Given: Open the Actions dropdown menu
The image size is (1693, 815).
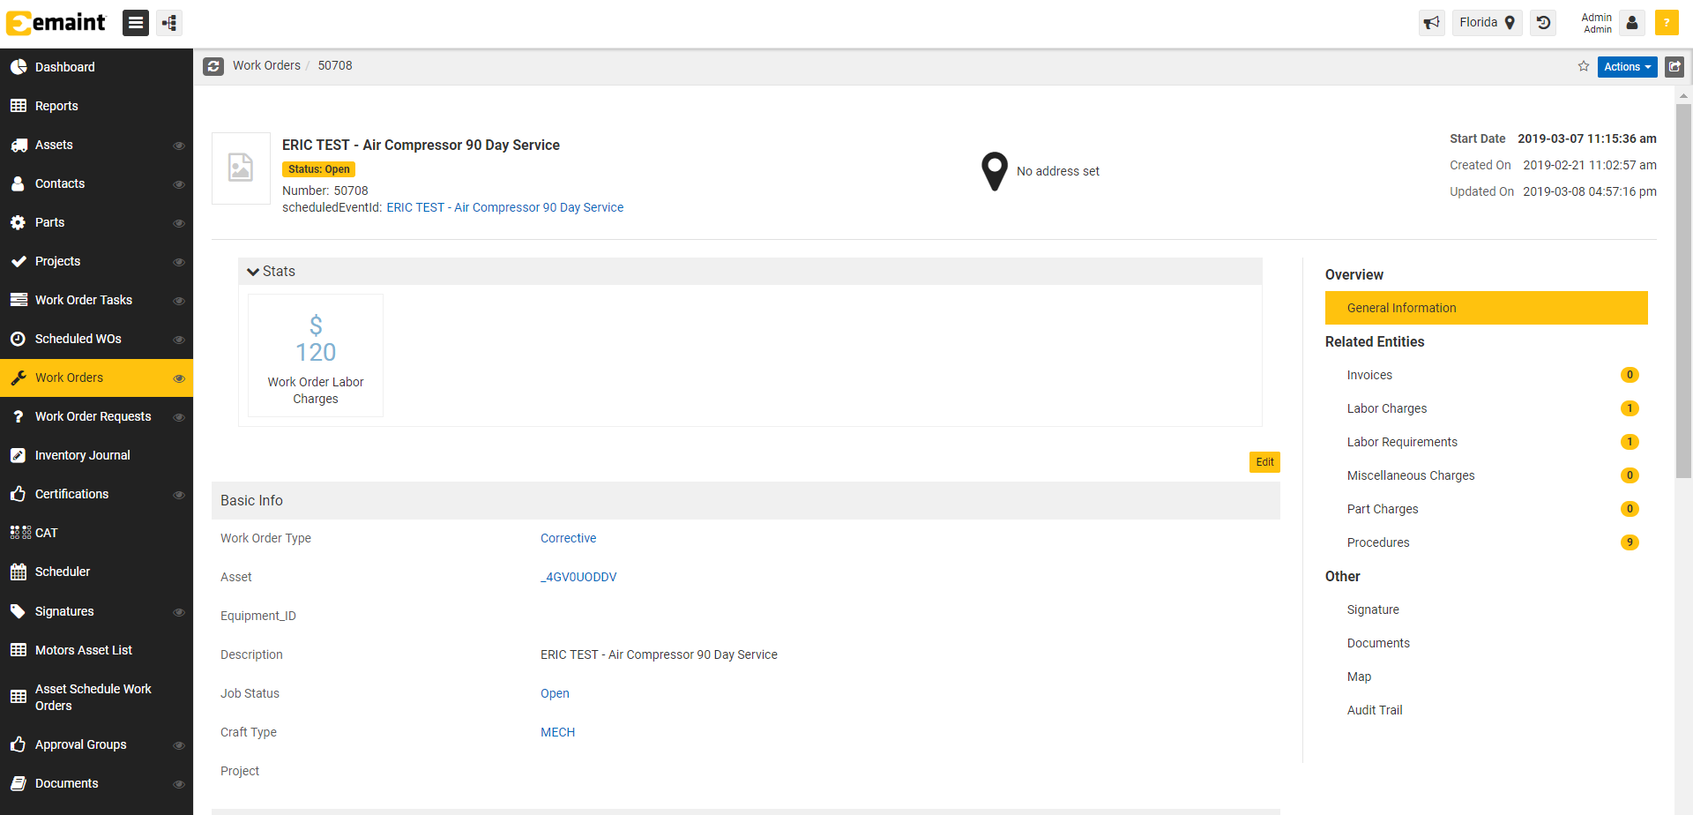Looking at the screenshot, I should (1626, 67).
